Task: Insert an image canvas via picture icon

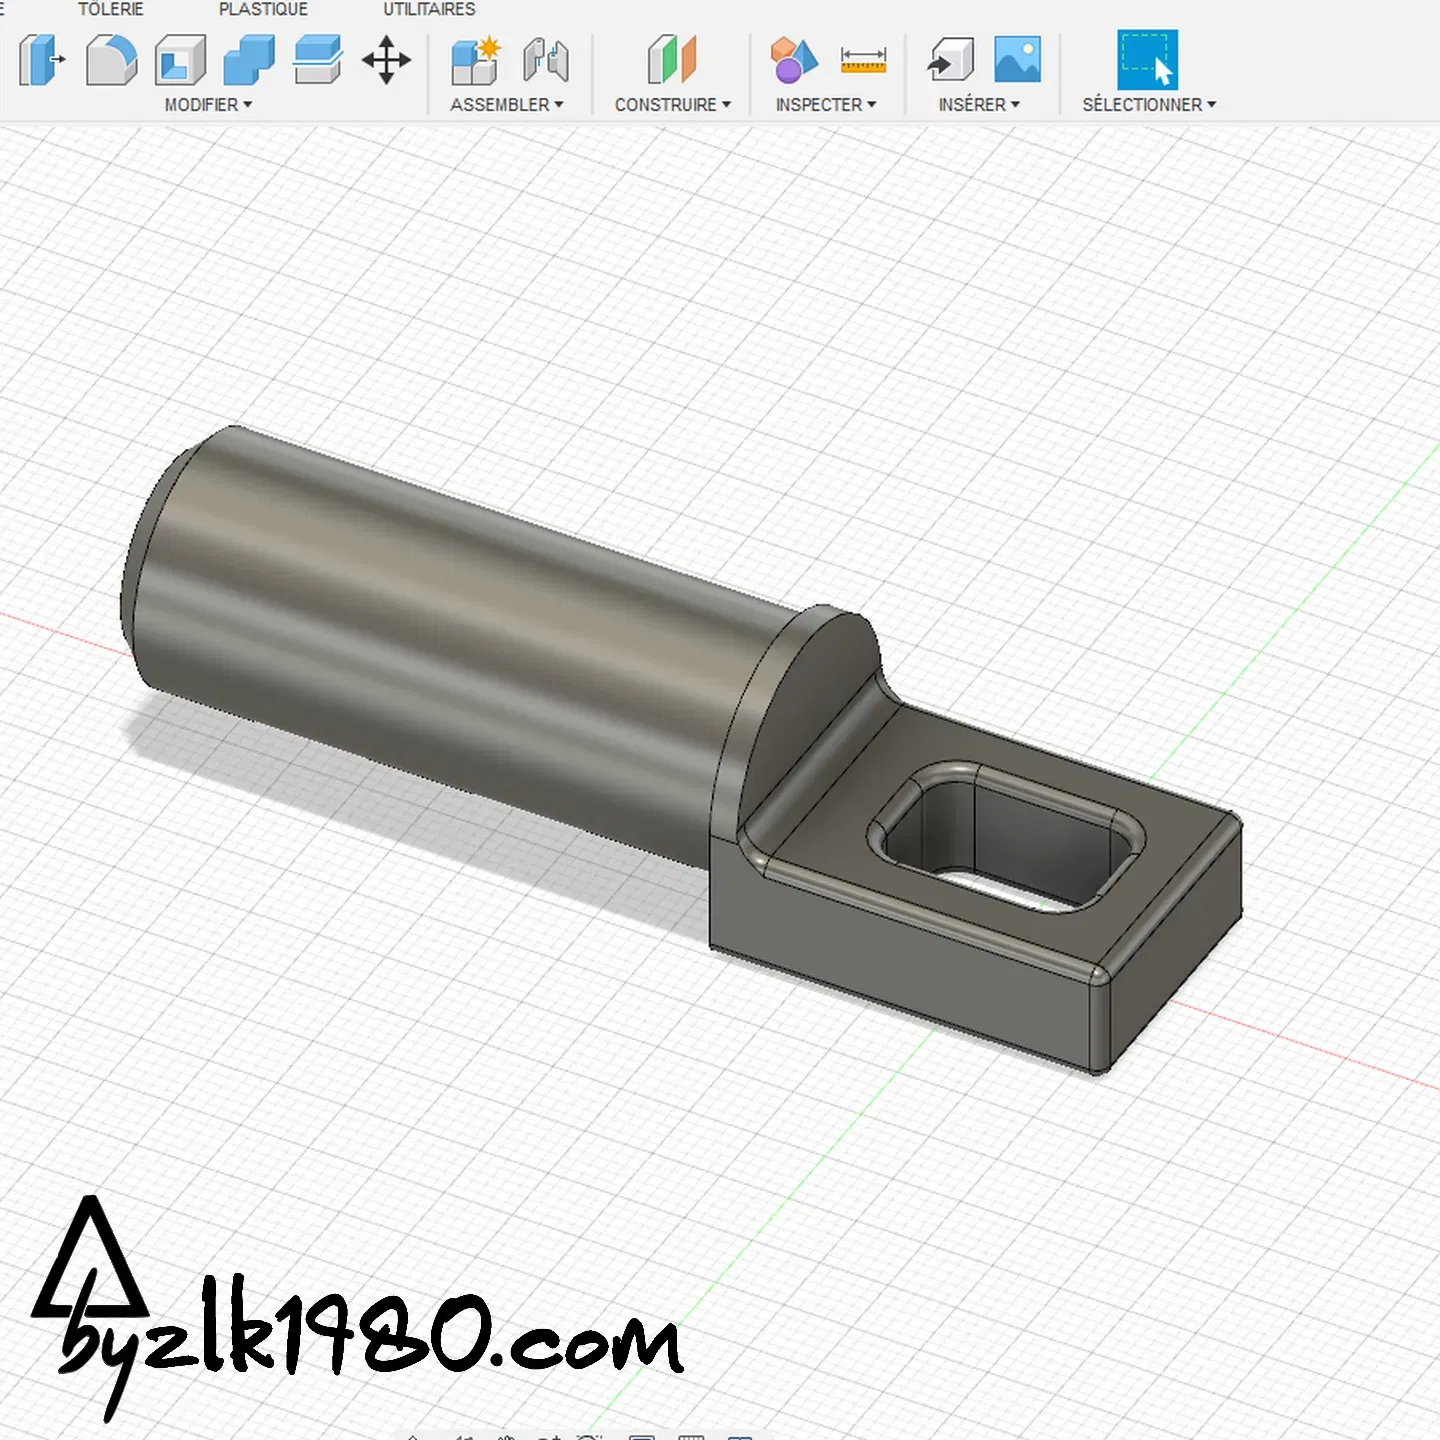Action: 1018,60
